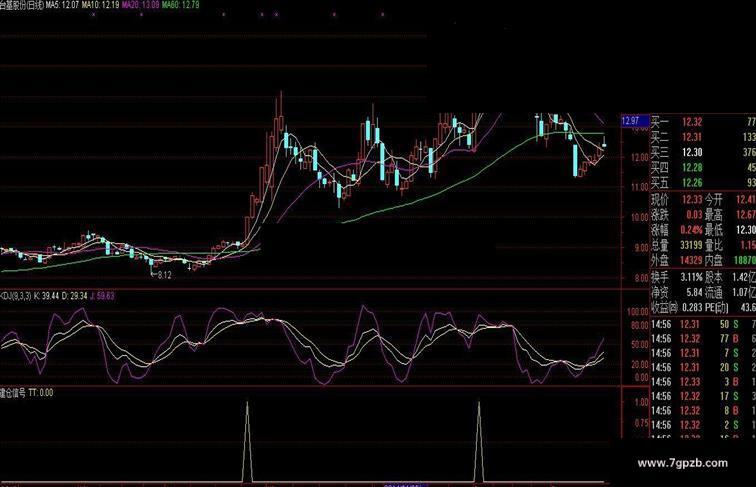The width and height of the screenshot is (756, 487).
Task: Click the KDJ(9,3,3) indicator name
Action: [16, 296]
